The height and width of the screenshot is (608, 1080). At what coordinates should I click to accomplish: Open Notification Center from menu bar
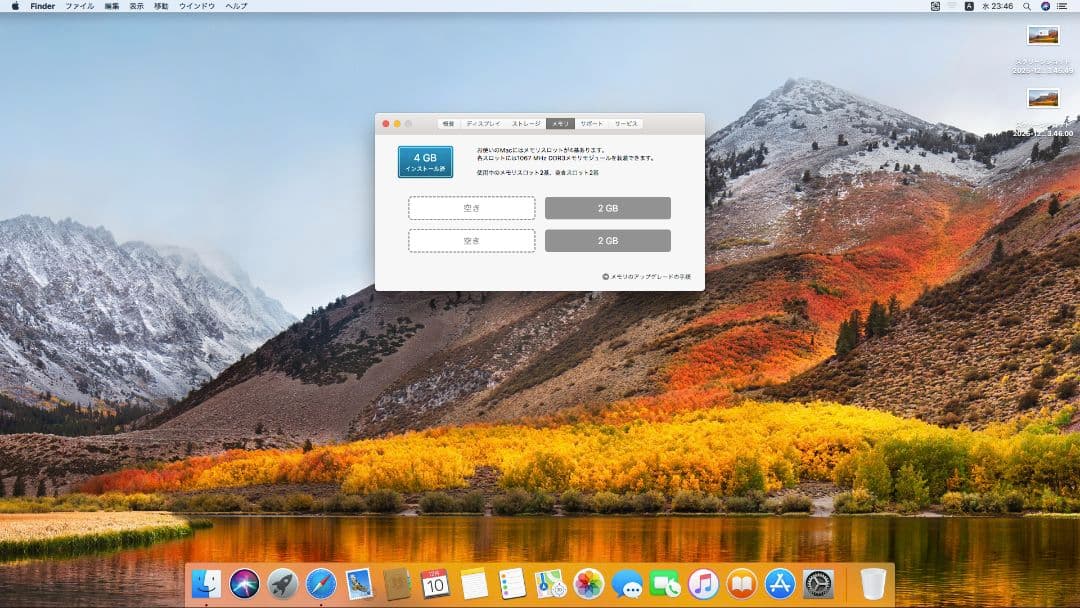(1066, 6)
